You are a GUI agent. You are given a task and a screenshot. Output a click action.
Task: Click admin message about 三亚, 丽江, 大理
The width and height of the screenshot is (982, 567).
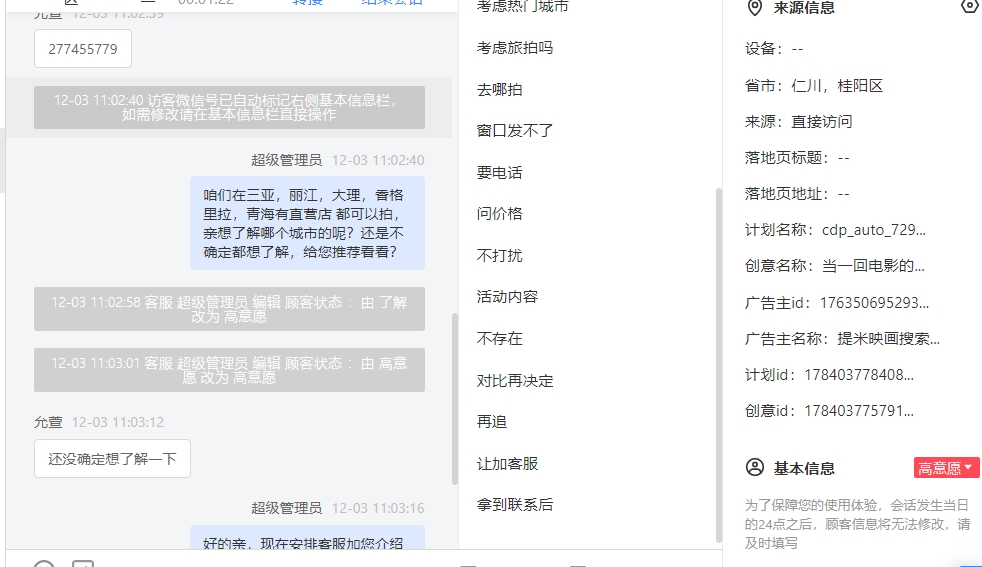coord(308,223)
